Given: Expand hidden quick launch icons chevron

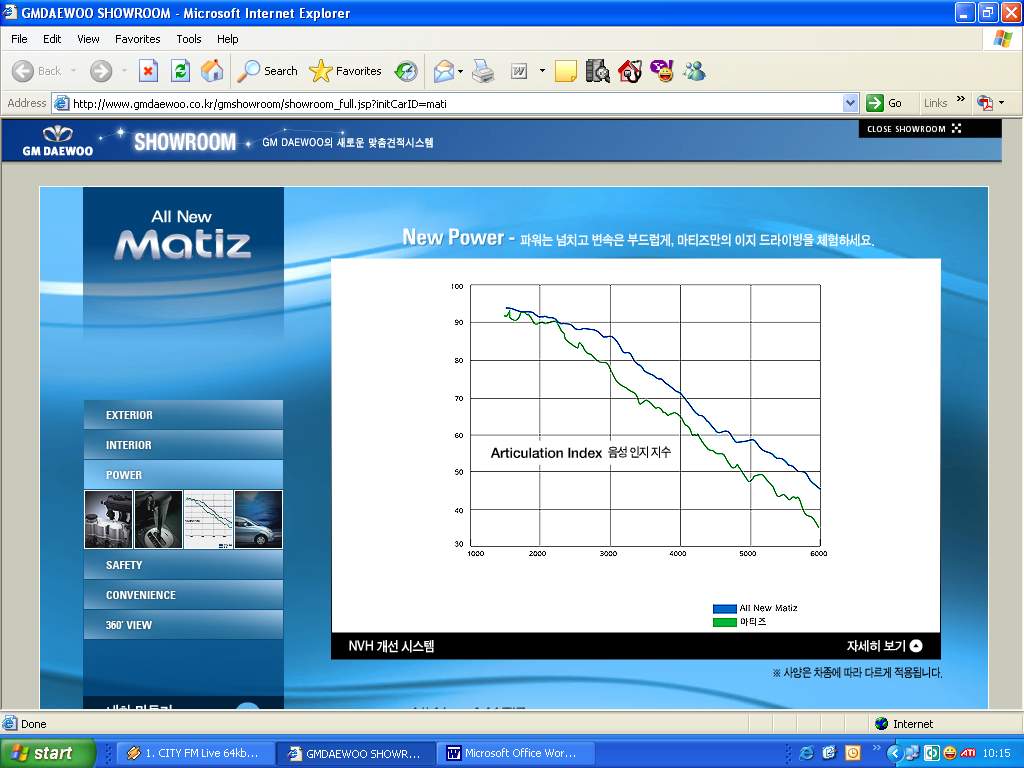Looking at the screenshot, I should pyautogui.click(x=876, y=748).
